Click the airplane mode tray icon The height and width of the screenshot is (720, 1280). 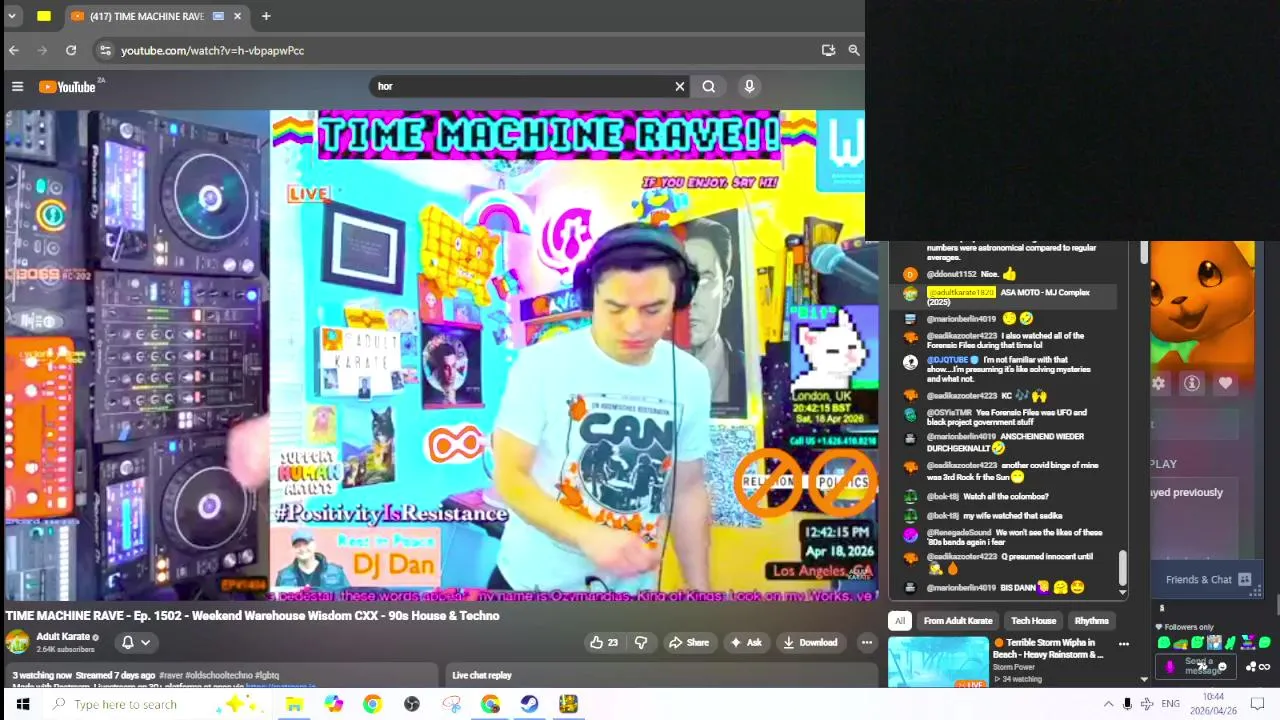tap(1147, 704)
